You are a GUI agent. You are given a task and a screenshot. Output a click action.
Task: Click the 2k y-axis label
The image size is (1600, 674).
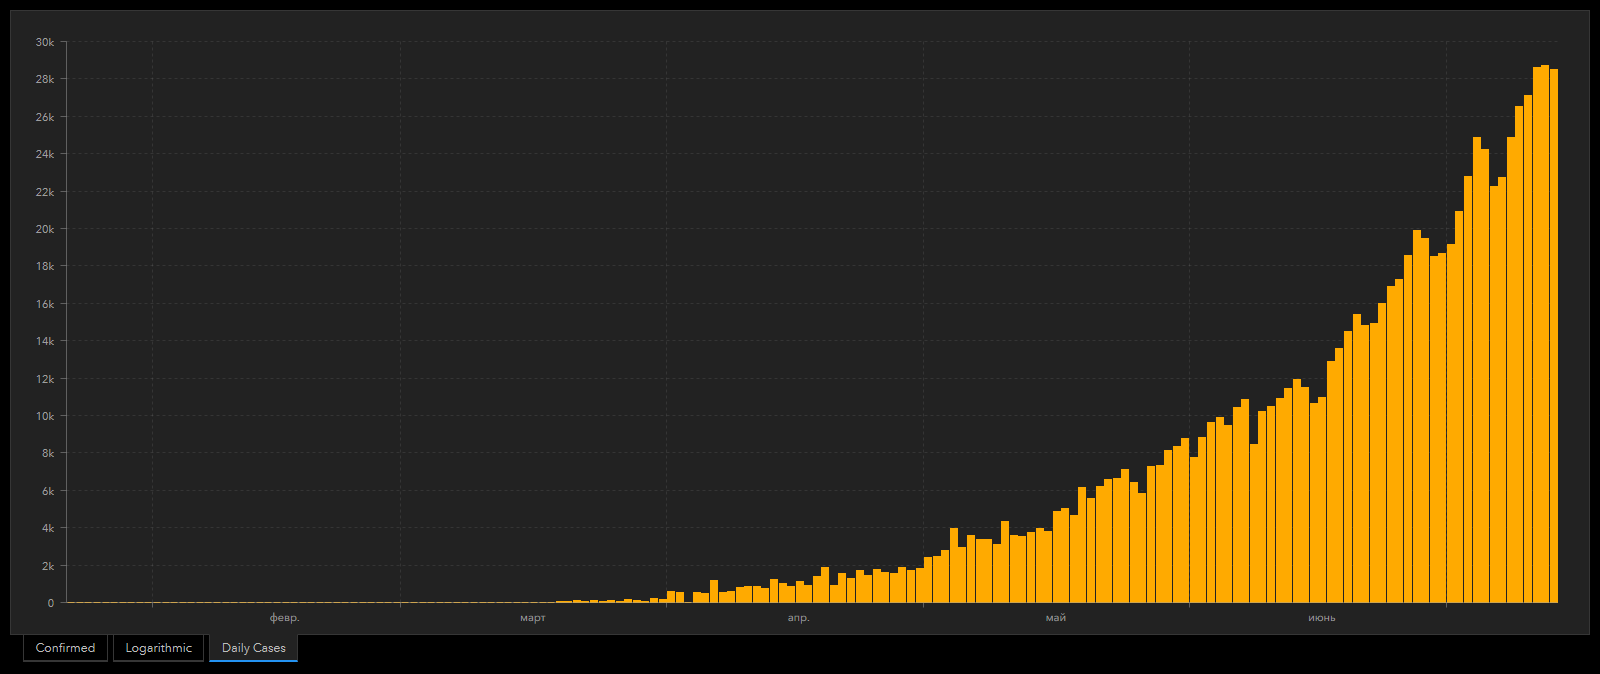(x=47, y=566)
